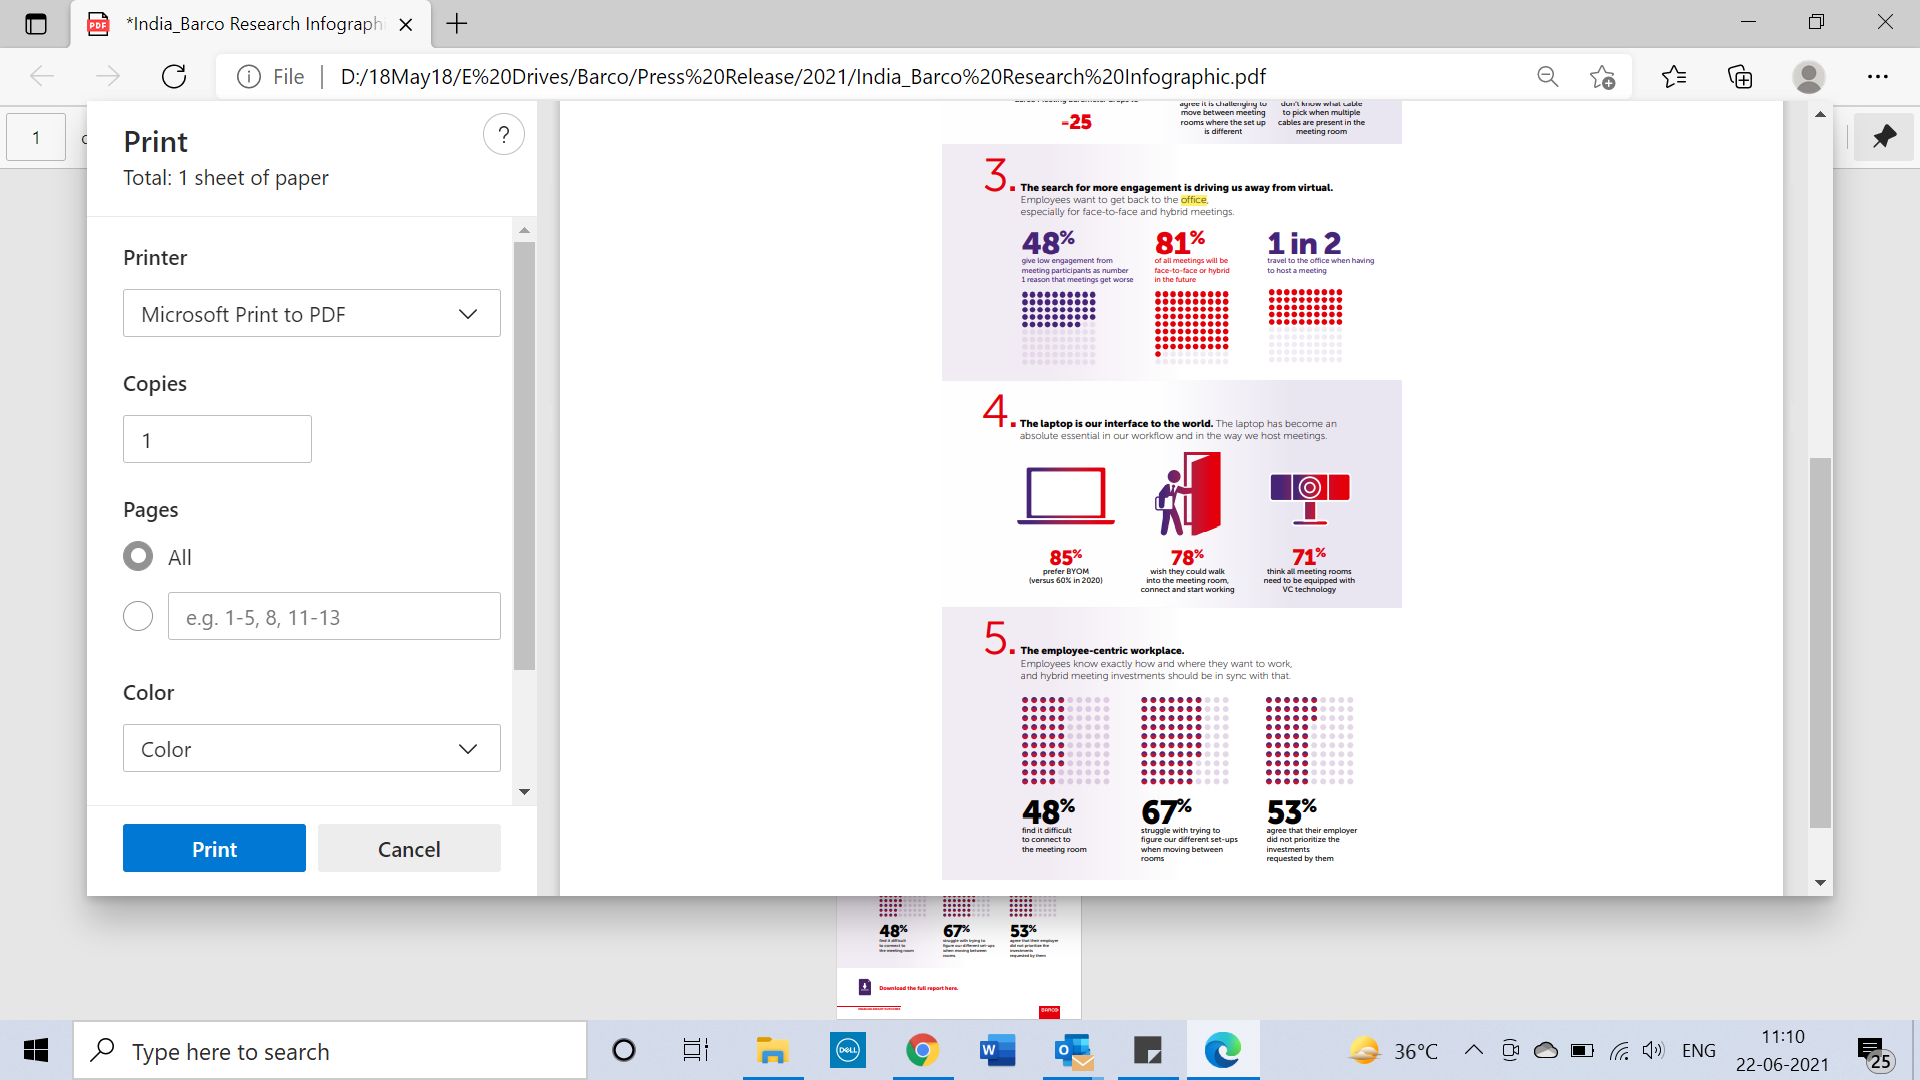
Task: Click the print help question mark icon
Action: tap(504, 135)
